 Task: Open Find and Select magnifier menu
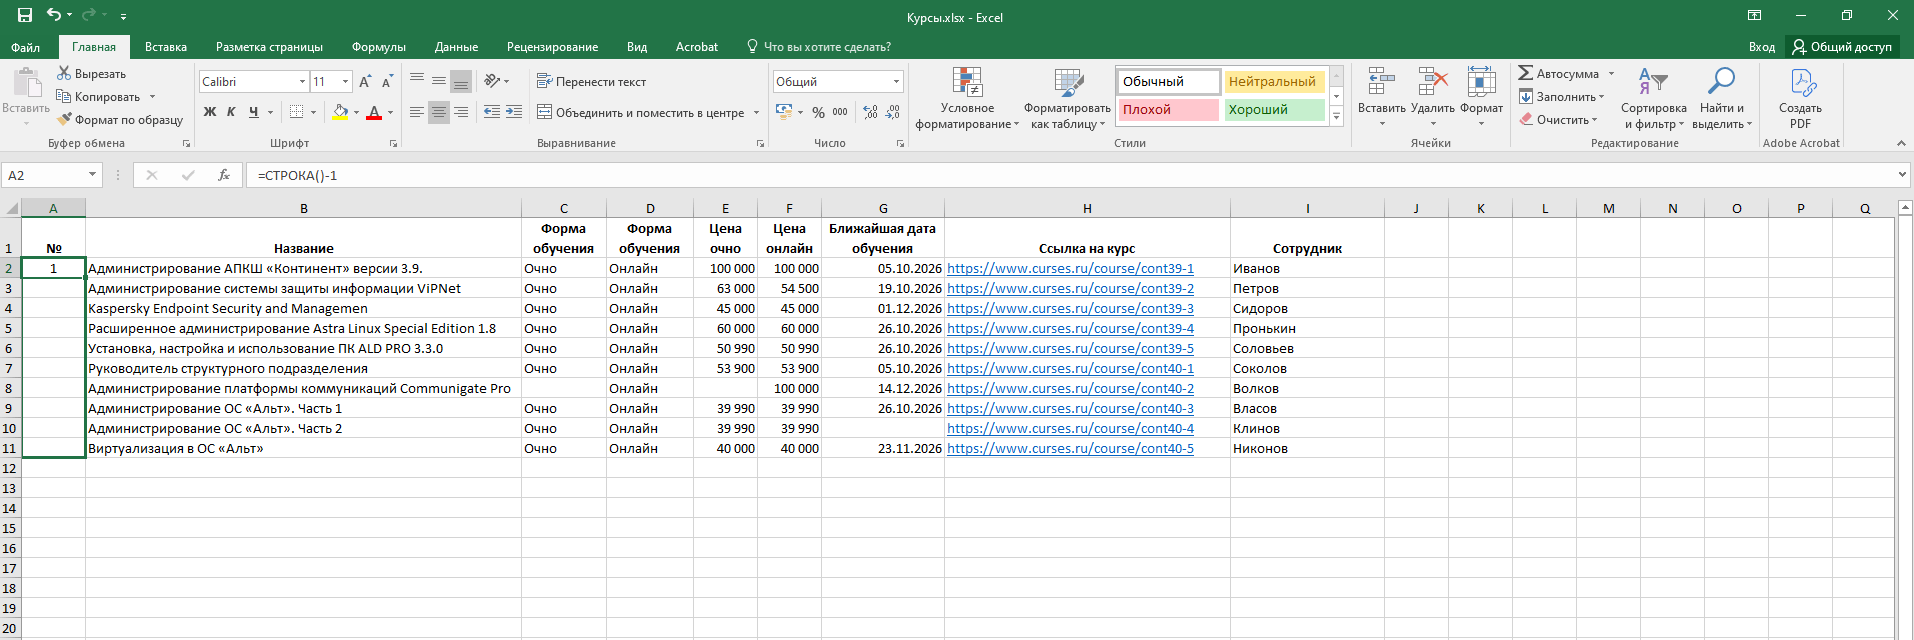point(1722,99)
